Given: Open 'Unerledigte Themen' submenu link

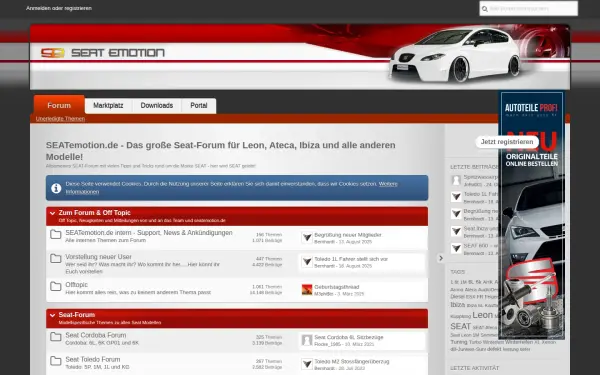Looking at the screenshot, I should coord(60,119).
